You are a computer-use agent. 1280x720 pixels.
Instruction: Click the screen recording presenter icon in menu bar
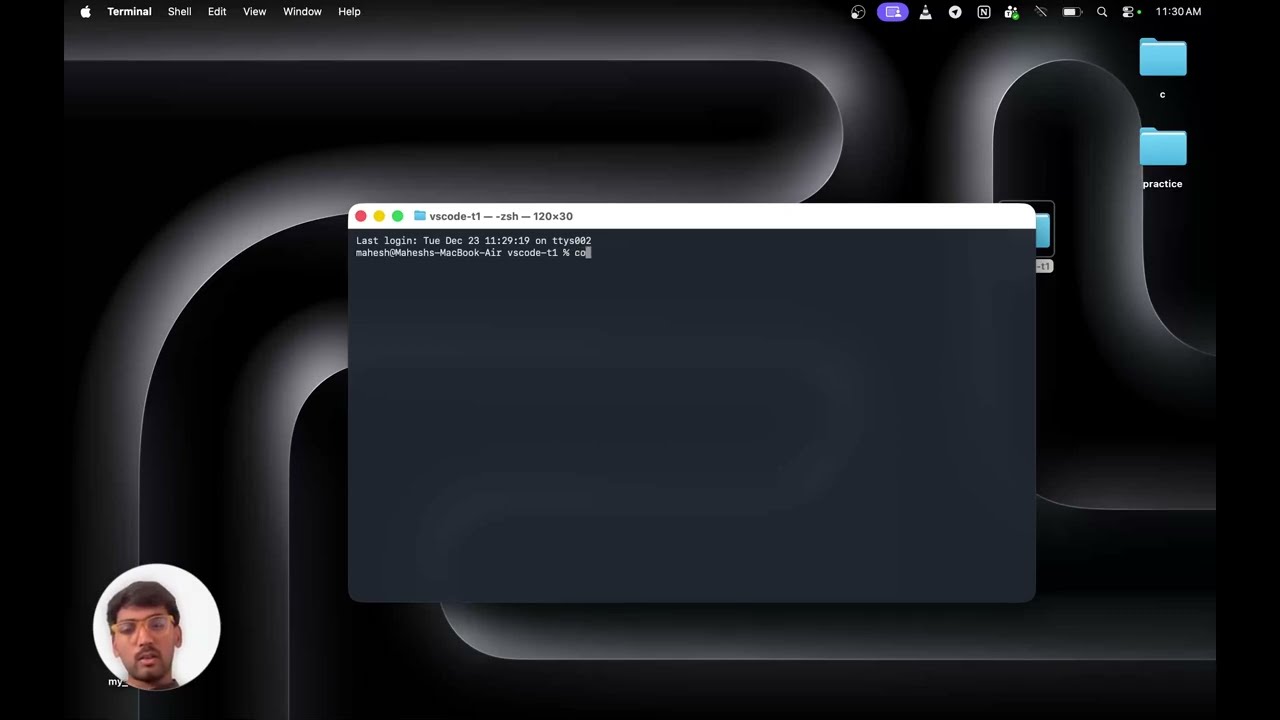893,12
